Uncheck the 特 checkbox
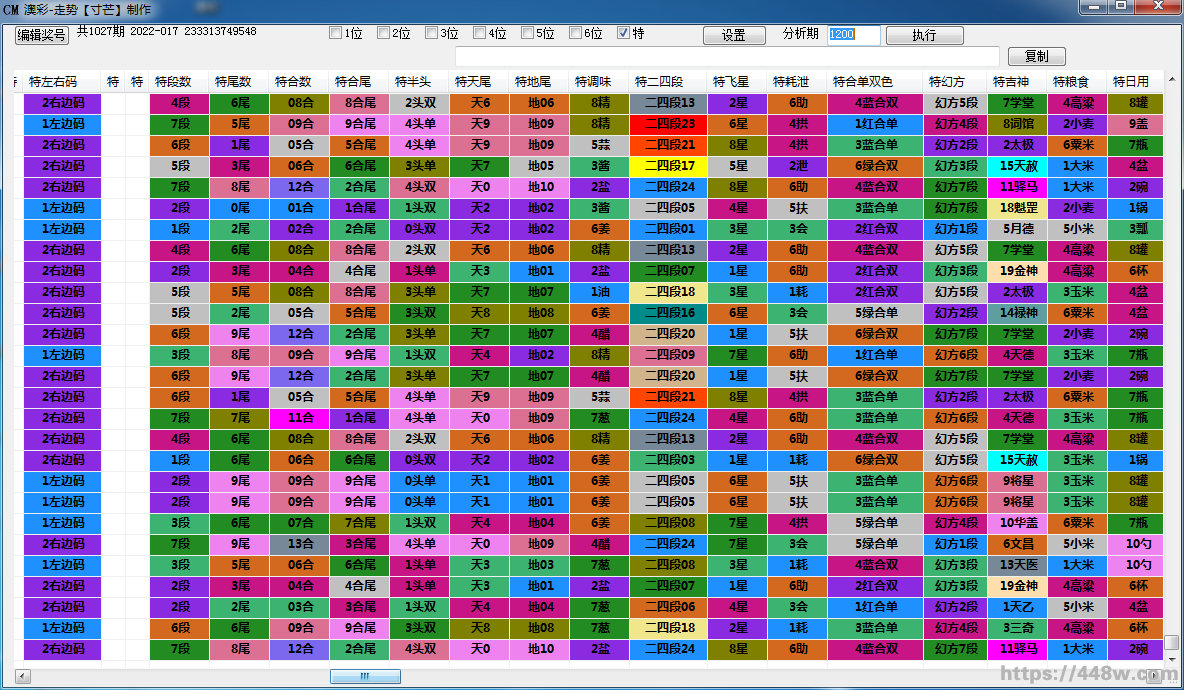Image resolution: width=1184 pixels, height=690 pixels. pyautogui.click(x=624, y=33)
